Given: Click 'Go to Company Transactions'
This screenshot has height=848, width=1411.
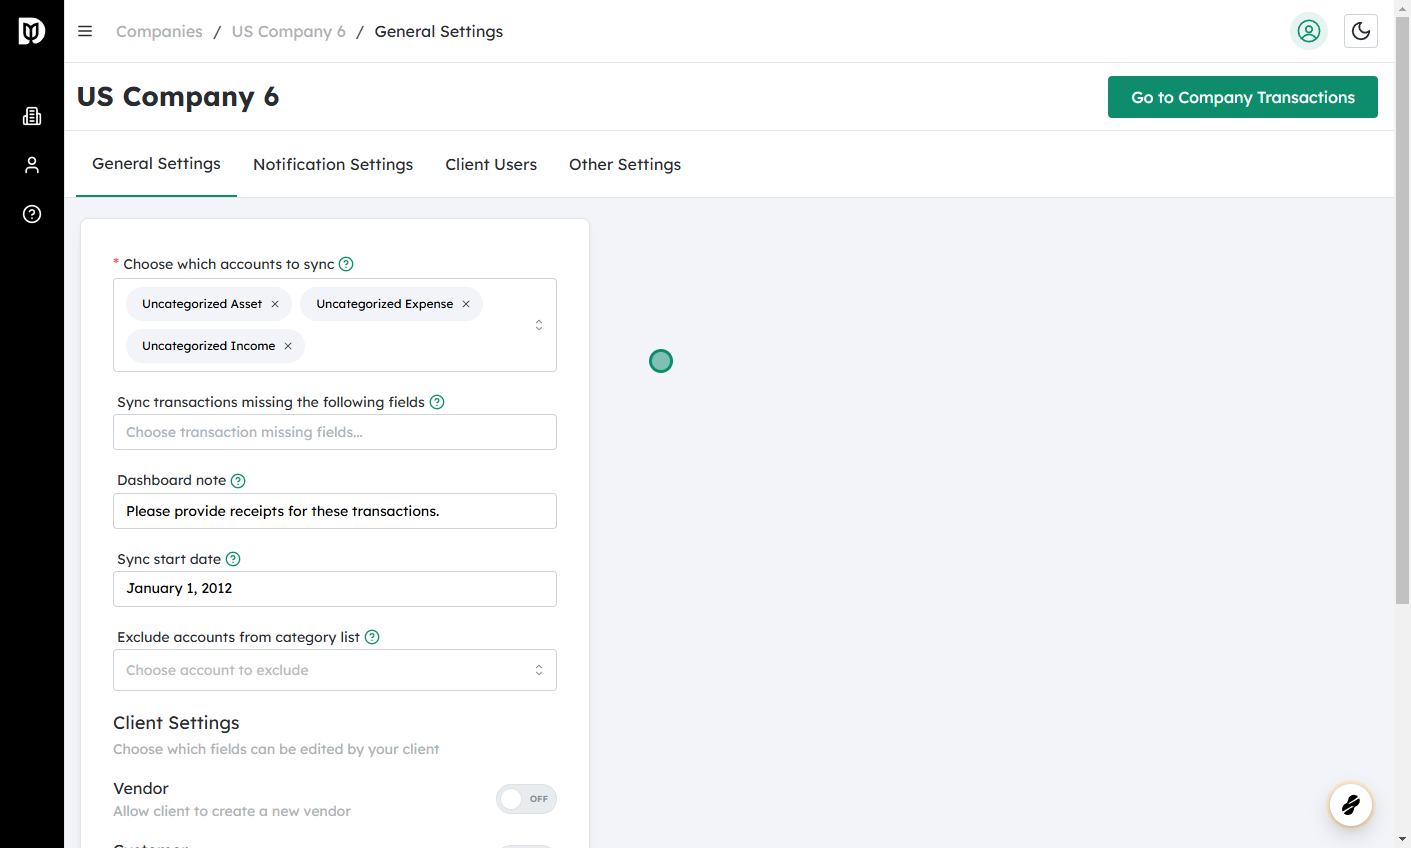Looking at the screenshot, I should [1242, 97].
